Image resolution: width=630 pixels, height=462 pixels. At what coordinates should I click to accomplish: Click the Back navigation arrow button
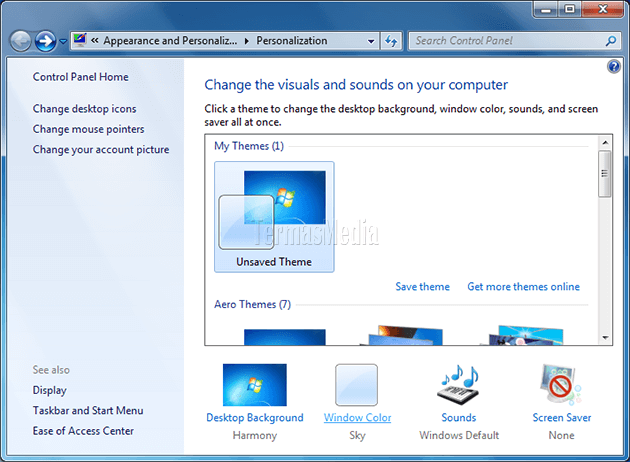click(x=20, y=41)
